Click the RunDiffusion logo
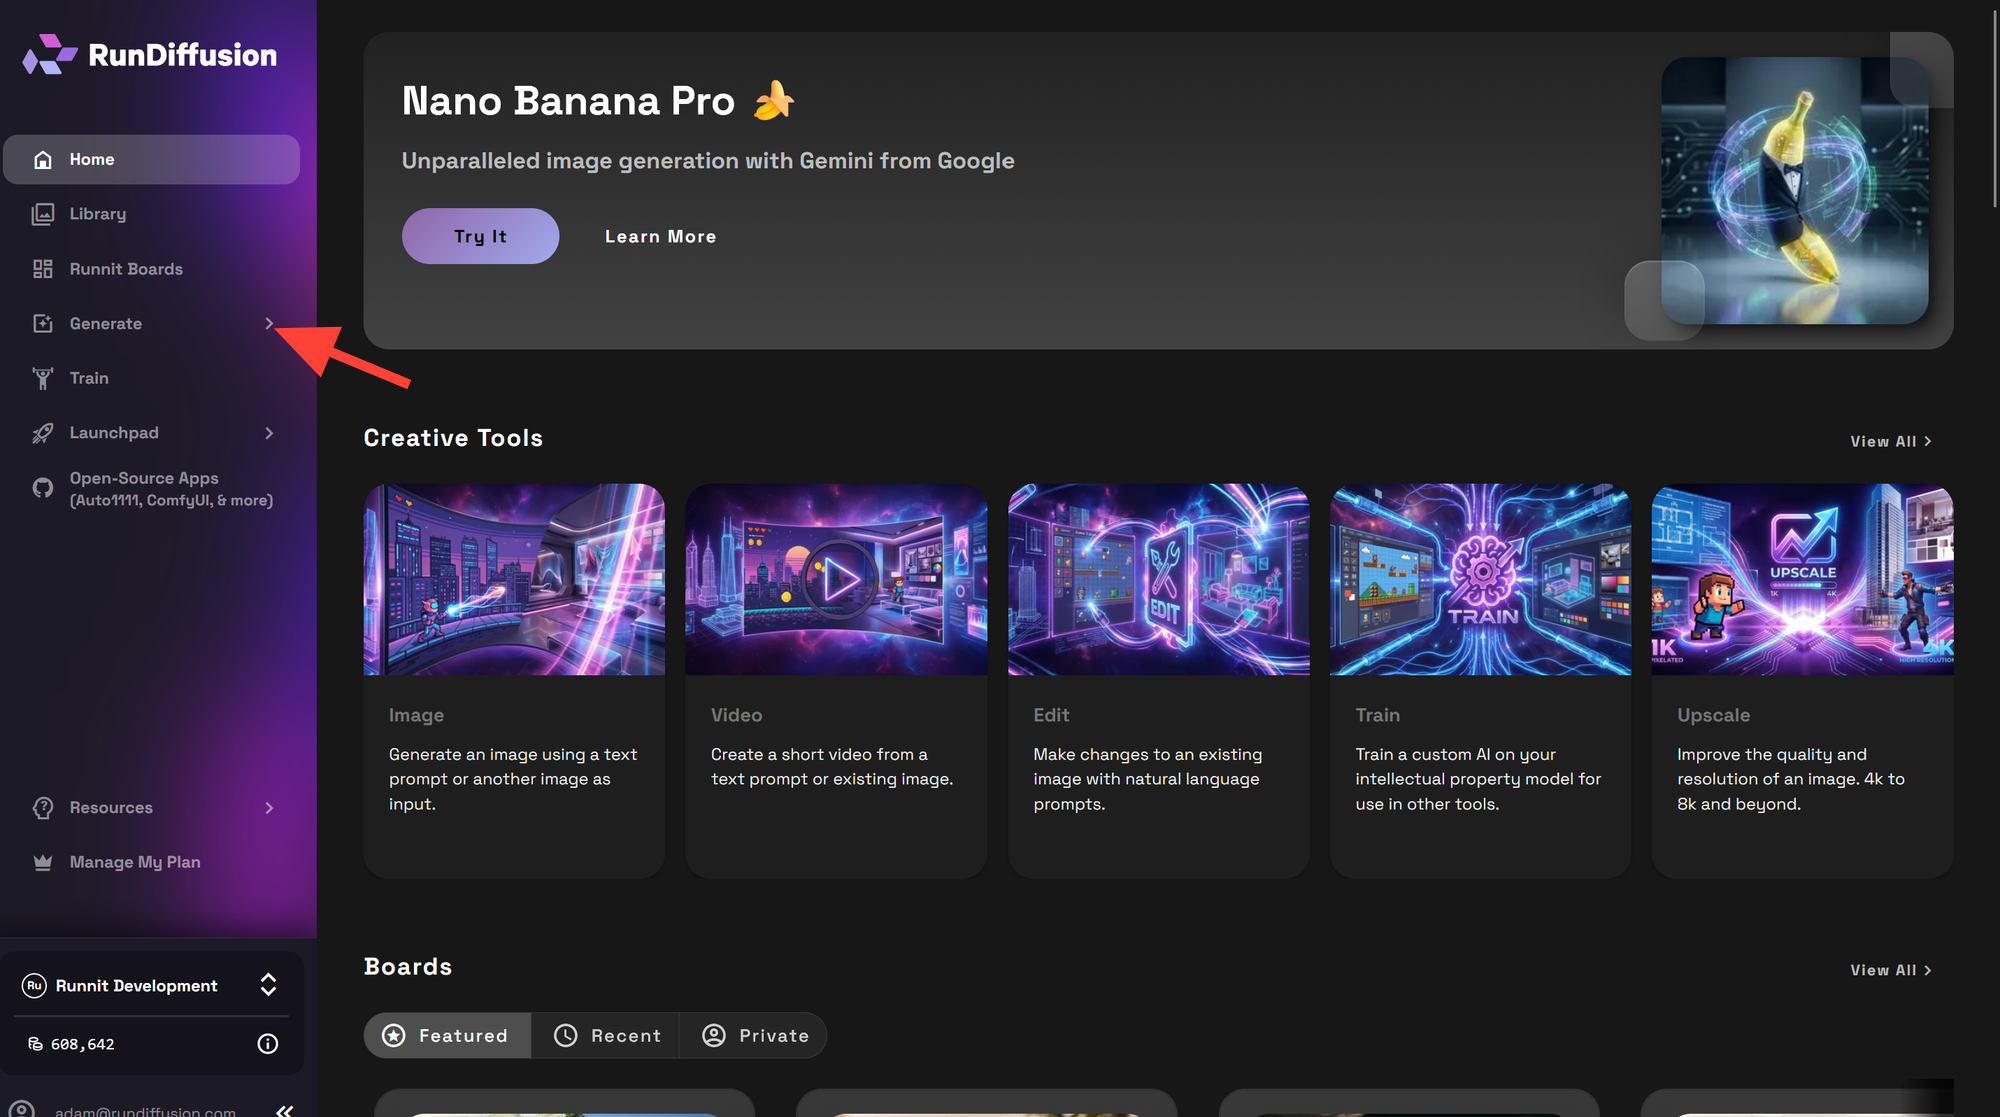This screenshot has width=2000, height=1117. click(148, 55)
